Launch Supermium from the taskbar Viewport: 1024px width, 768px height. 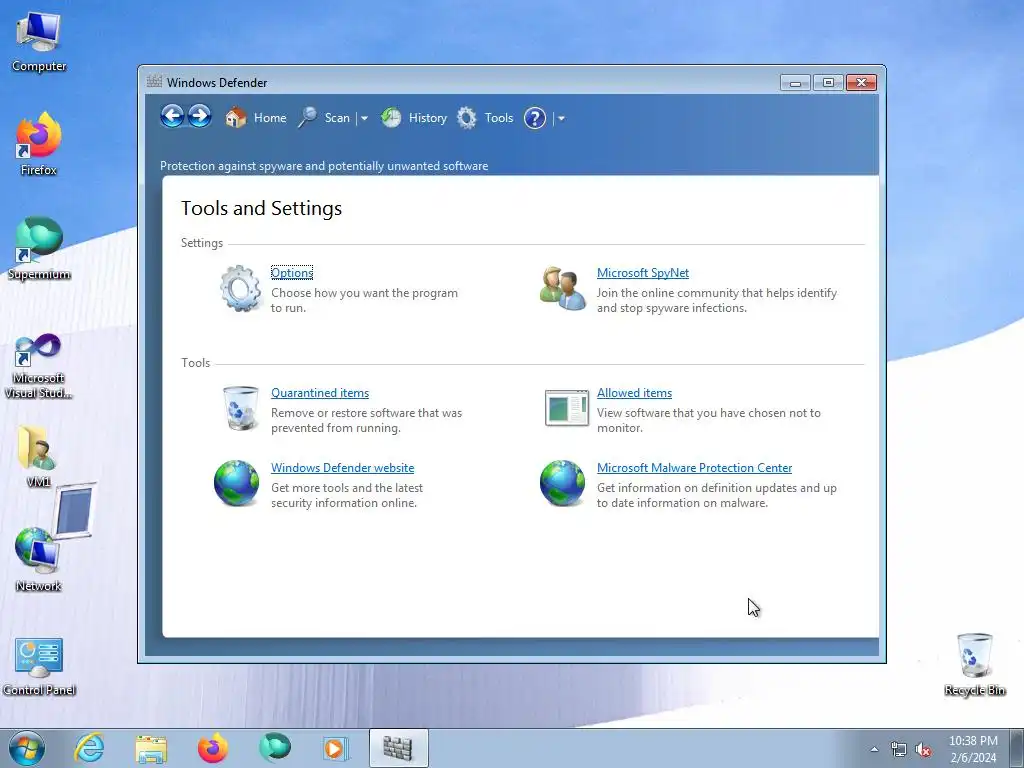click(275, 748)
